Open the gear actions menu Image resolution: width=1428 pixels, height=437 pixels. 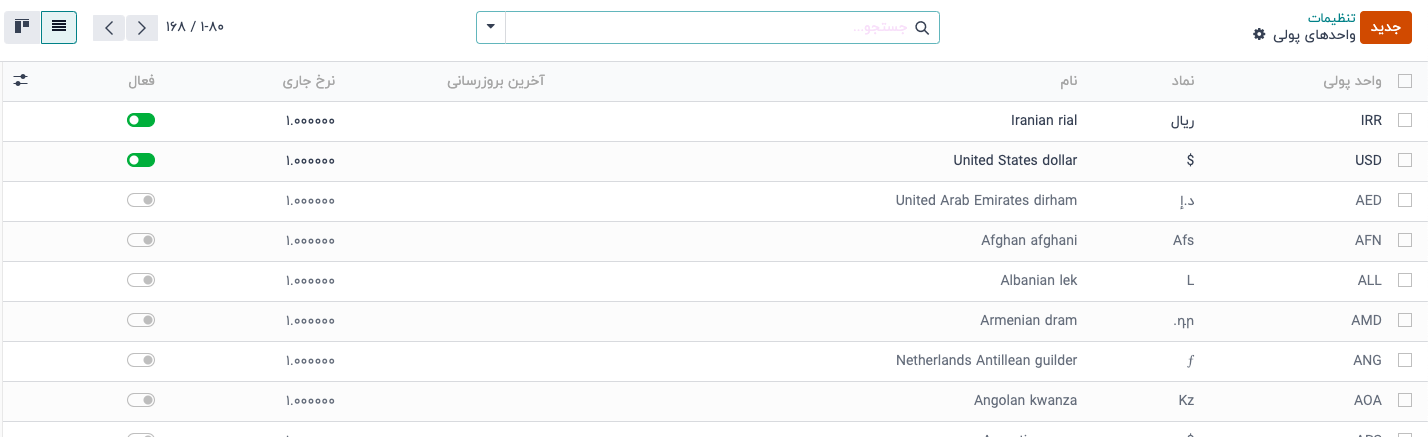(x=1258, y=35)
